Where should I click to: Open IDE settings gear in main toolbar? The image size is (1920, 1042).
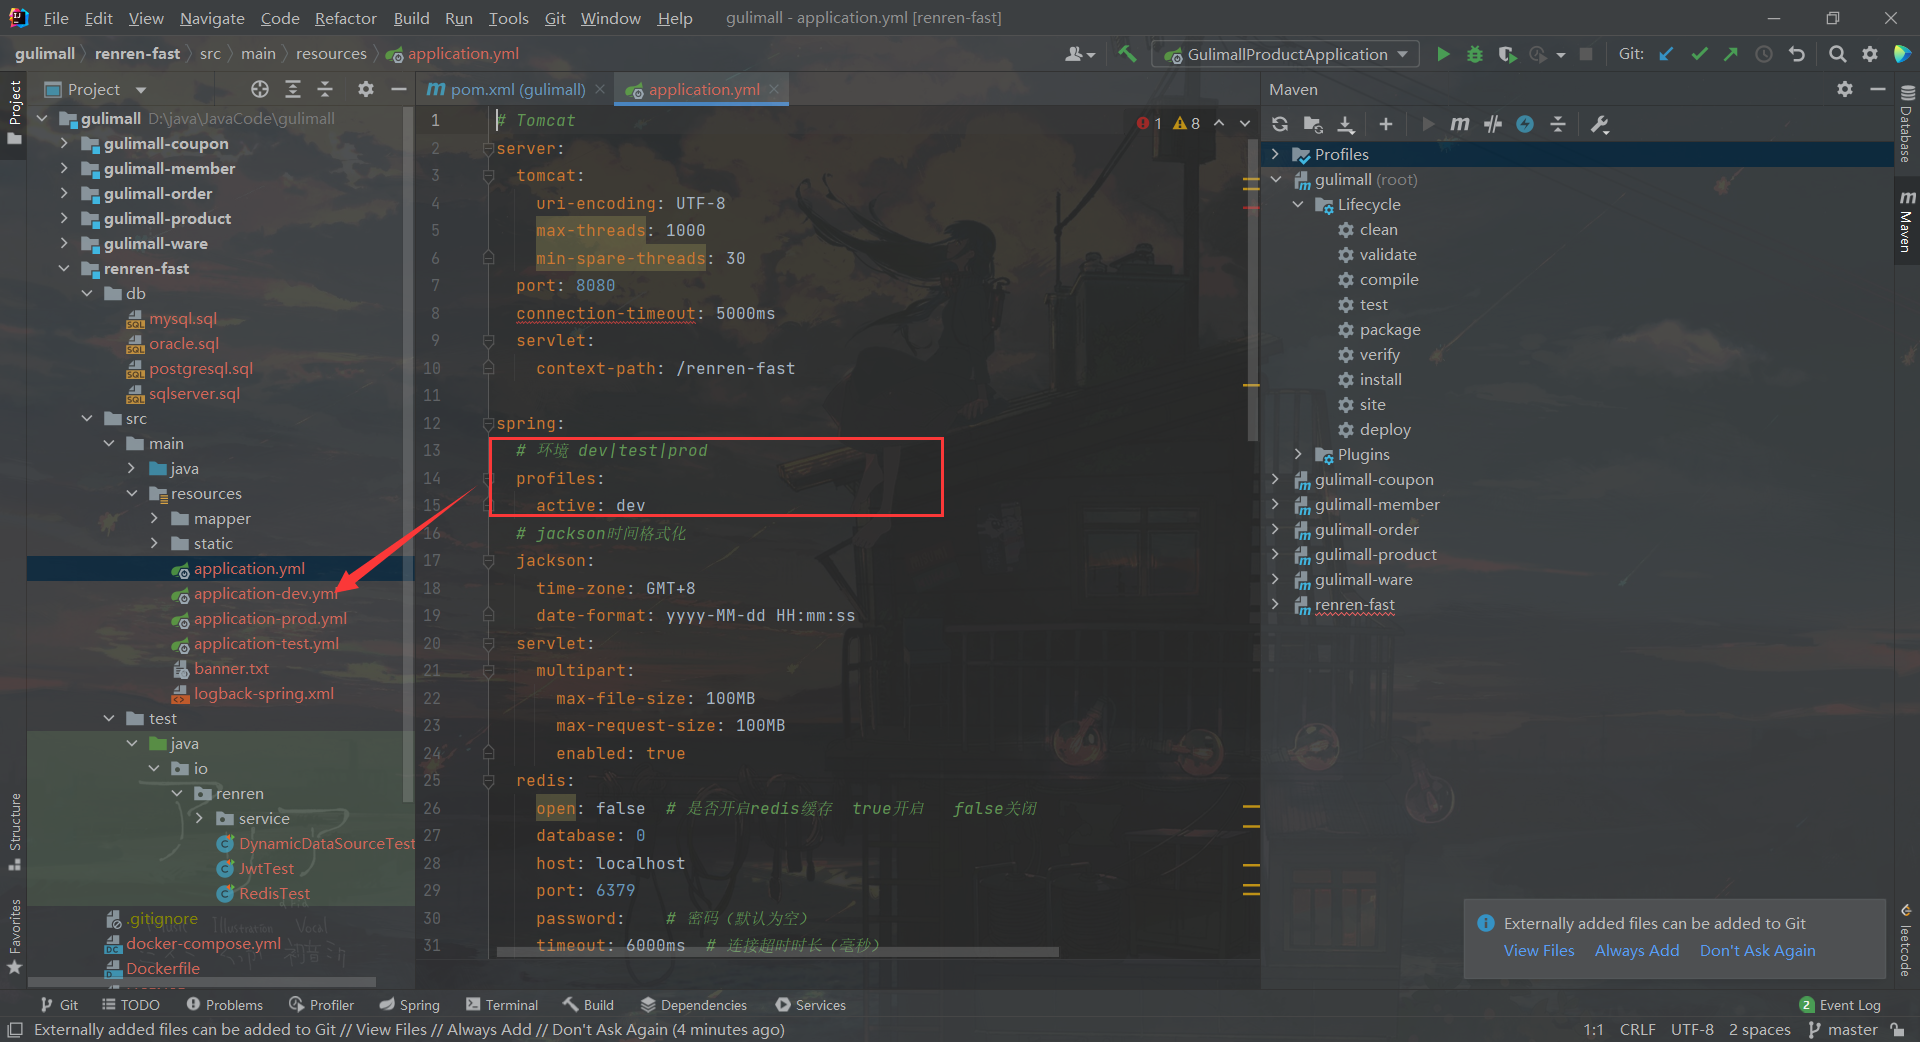pyautogui.click(x=1869, y=54)
